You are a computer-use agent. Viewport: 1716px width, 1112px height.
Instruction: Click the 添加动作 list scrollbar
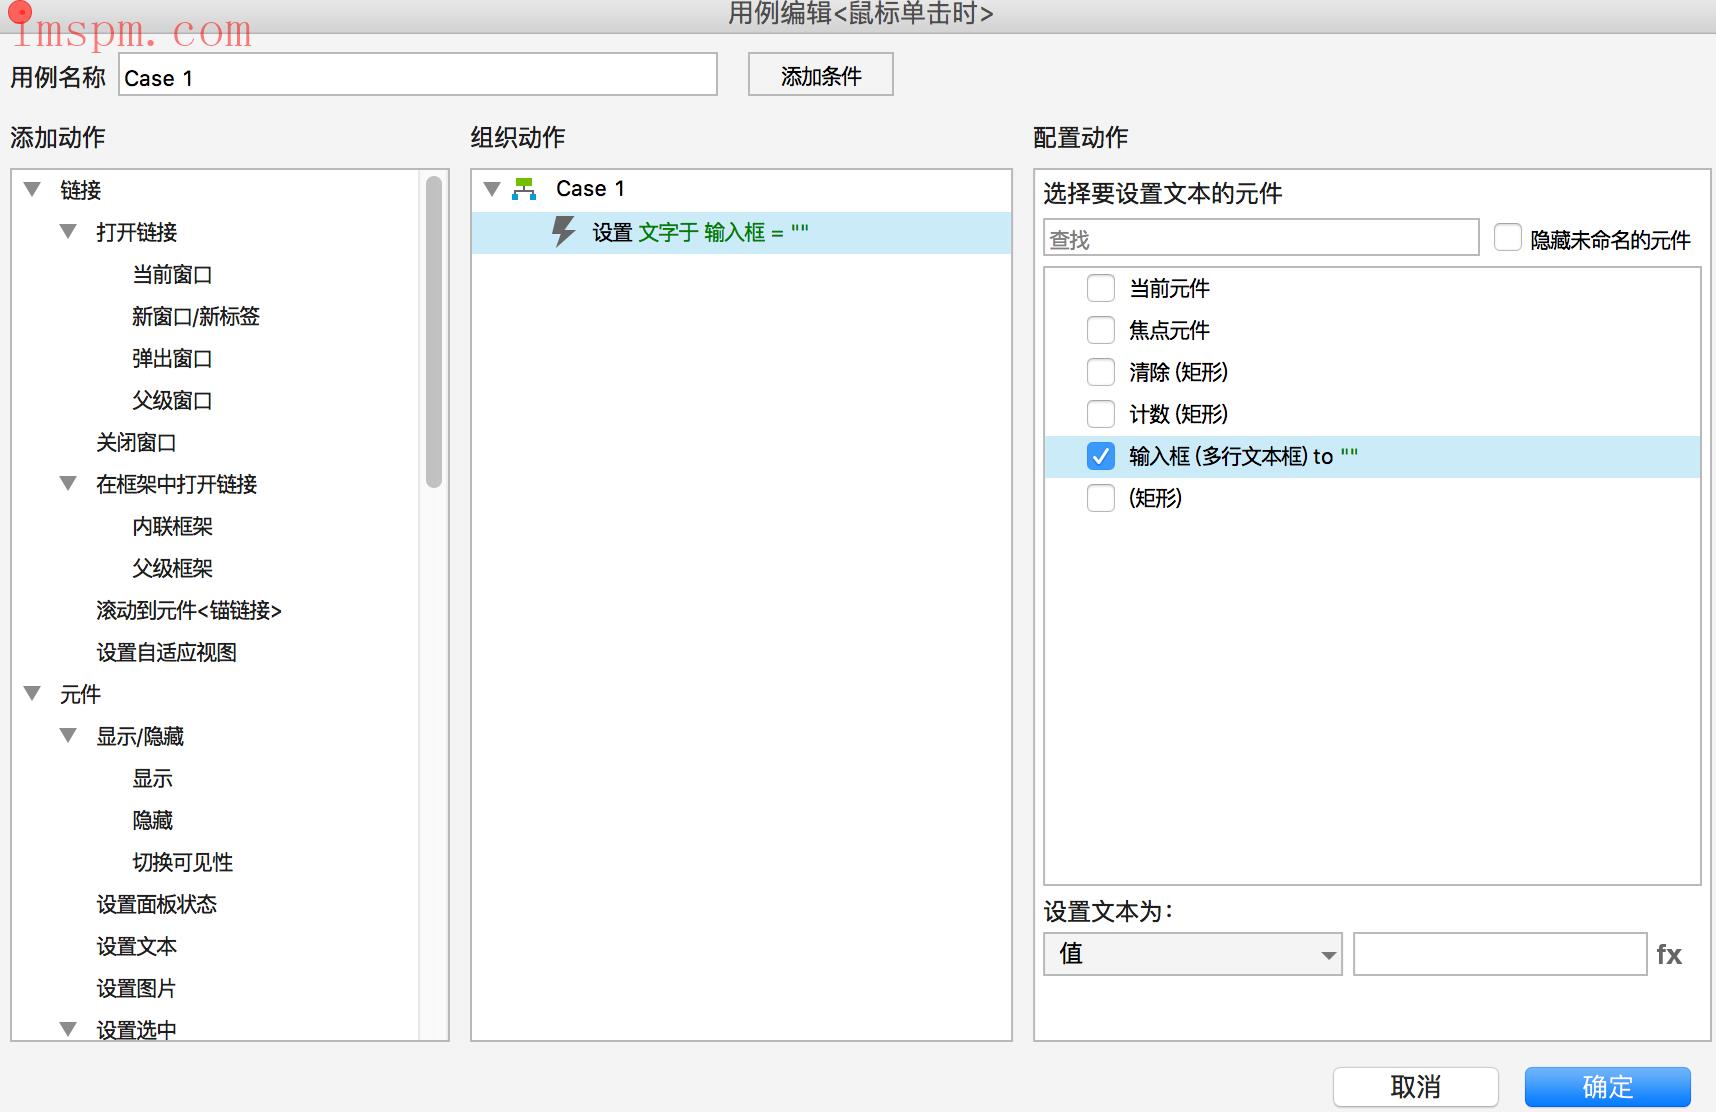pos(433,332)
